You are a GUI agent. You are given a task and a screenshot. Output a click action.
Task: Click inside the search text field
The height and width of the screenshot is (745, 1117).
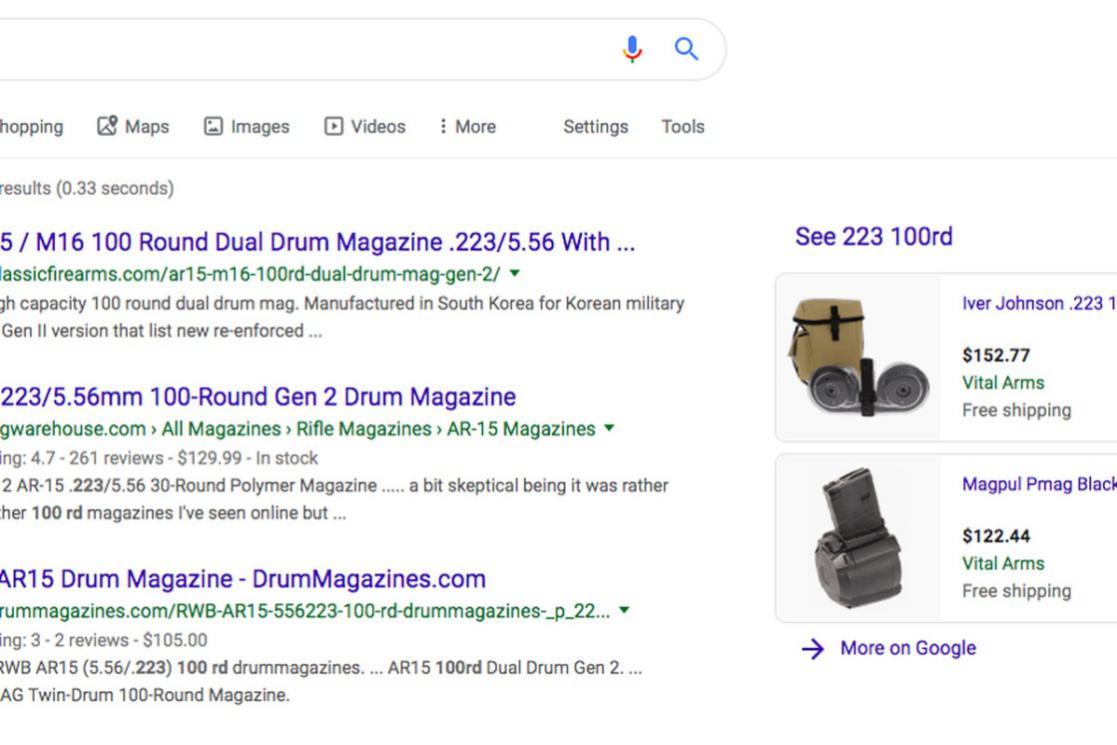coord(300,49)
